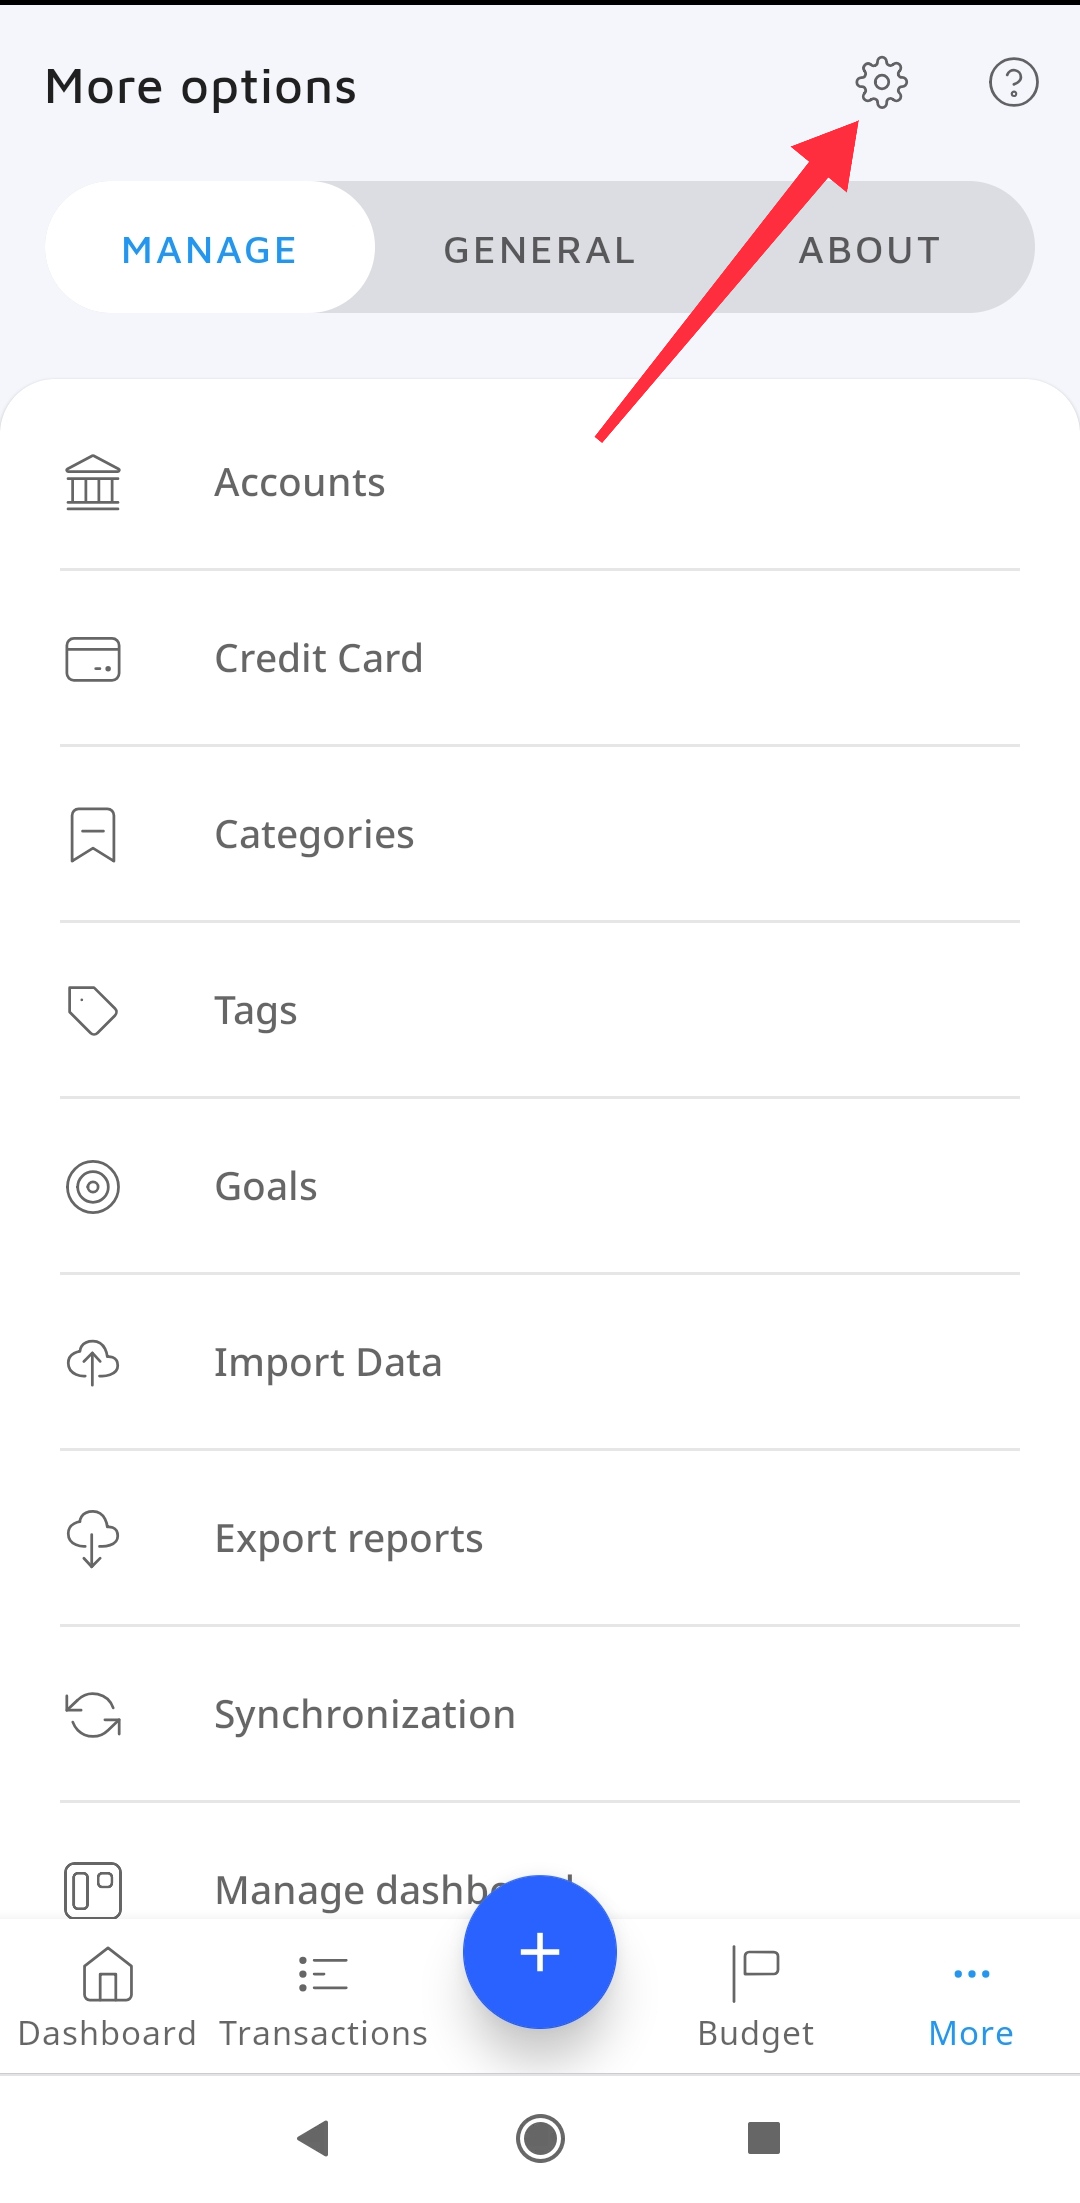Tap the bank icon beside Accounts
The width and height of the screenshot is (1080, 2203).
93,483
